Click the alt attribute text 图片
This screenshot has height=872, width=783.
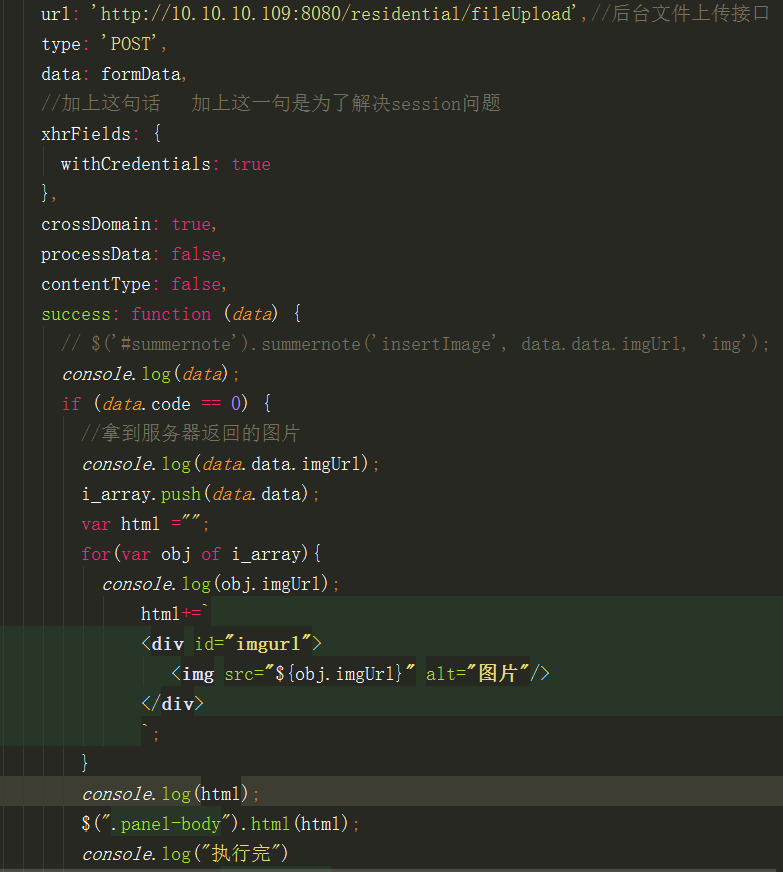[497, 673]
